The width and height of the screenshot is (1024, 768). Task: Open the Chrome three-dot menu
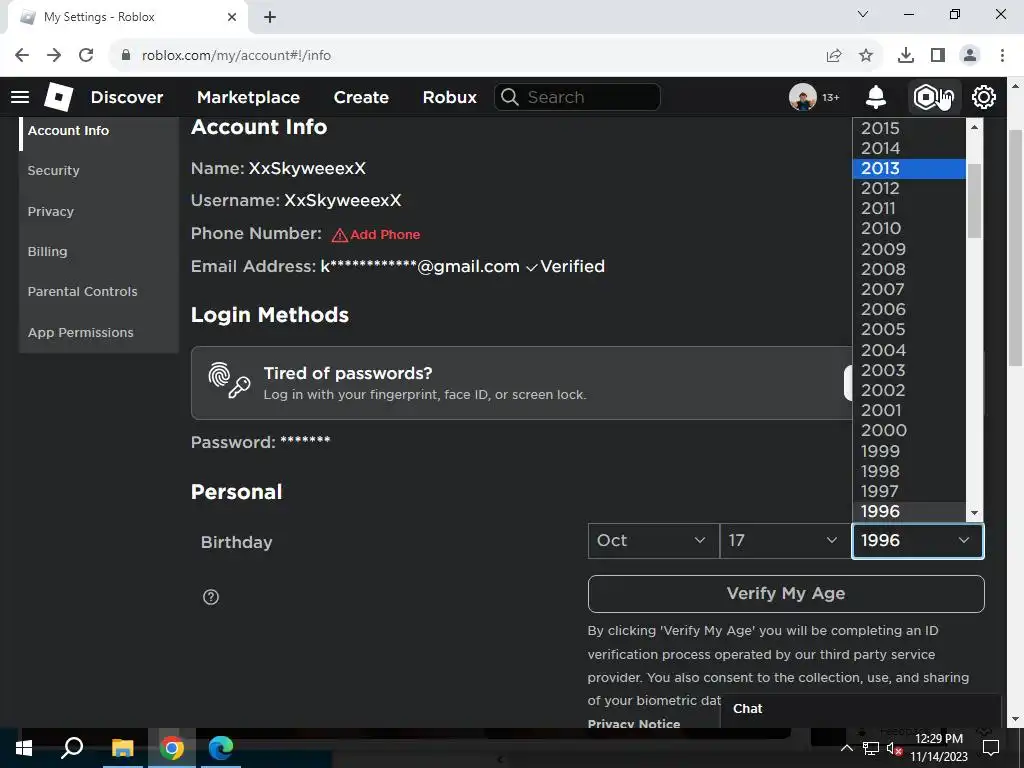(x=1002, y=56)
